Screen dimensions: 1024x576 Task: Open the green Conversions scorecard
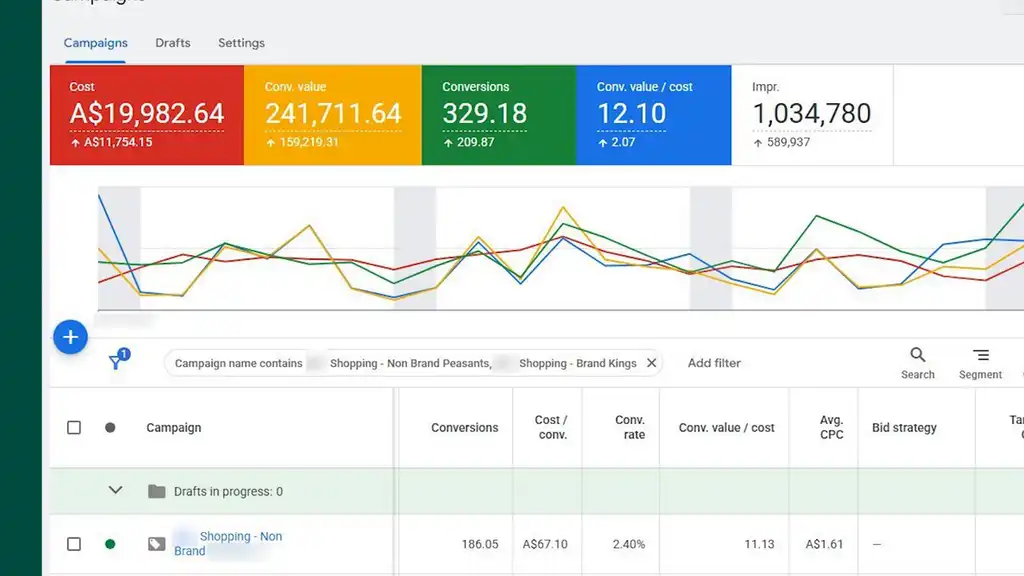coord(499,115)
